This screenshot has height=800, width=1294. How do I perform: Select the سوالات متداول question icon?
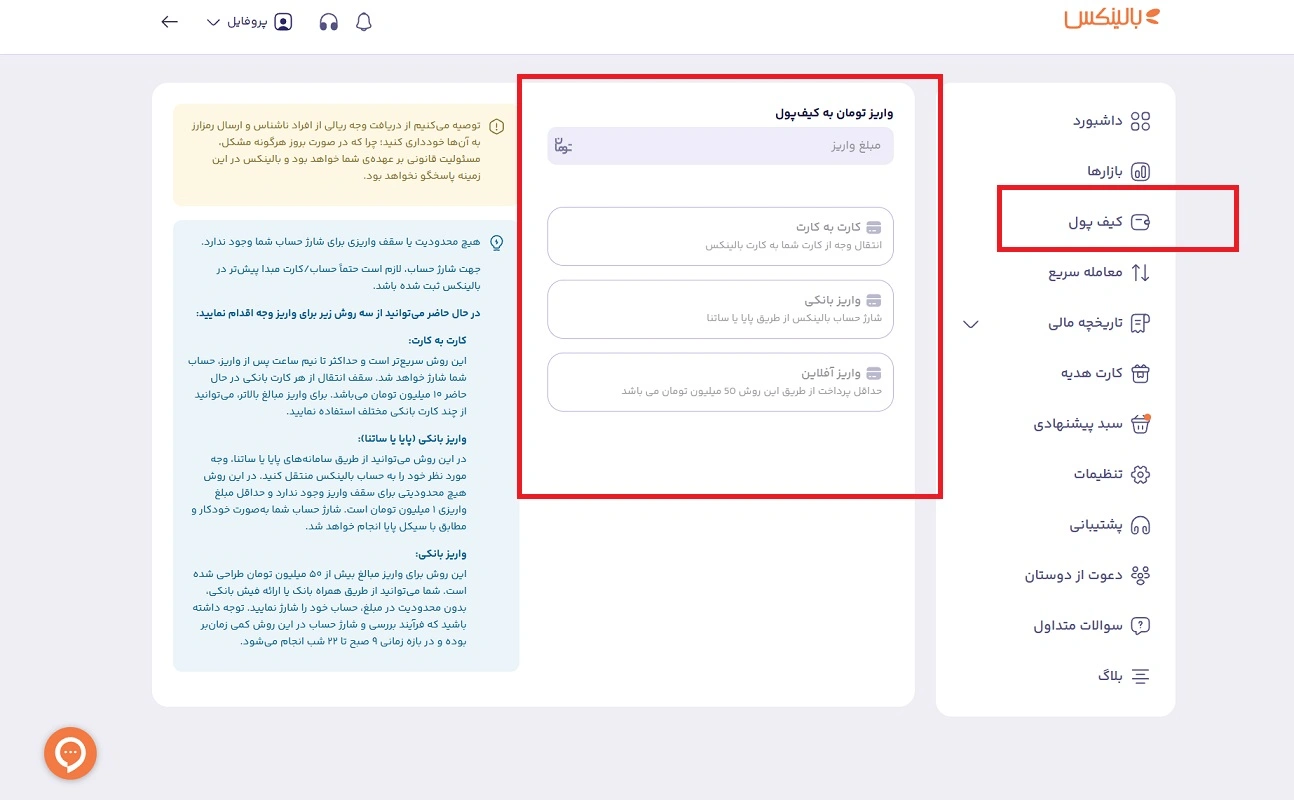(1140, 626)
